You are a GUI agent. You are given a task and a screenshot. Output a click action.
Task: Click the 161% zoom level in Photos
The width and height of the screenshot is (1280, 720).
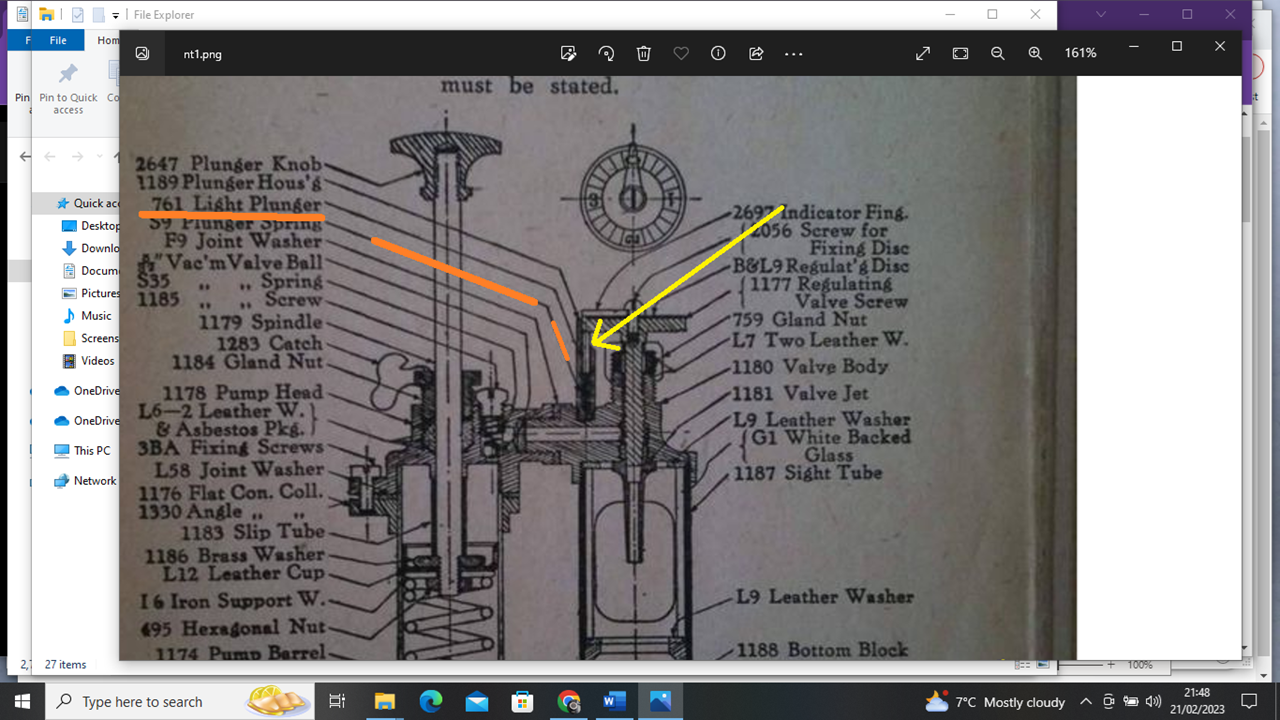point(1080,53)
